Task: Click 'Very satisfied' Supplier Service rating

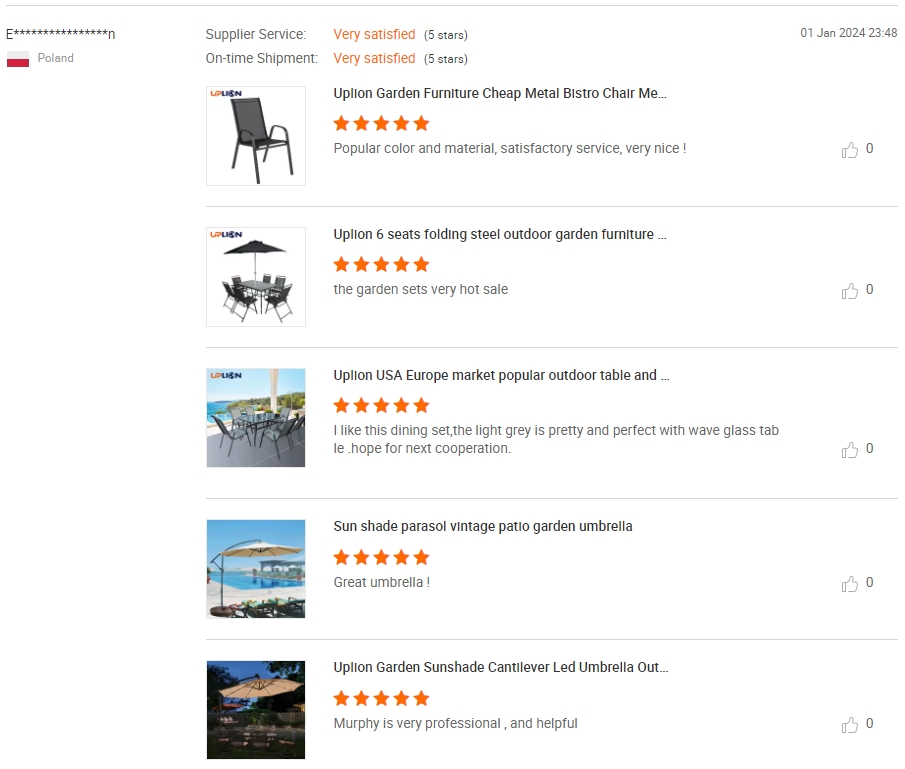Action: (x=374, y=35)
